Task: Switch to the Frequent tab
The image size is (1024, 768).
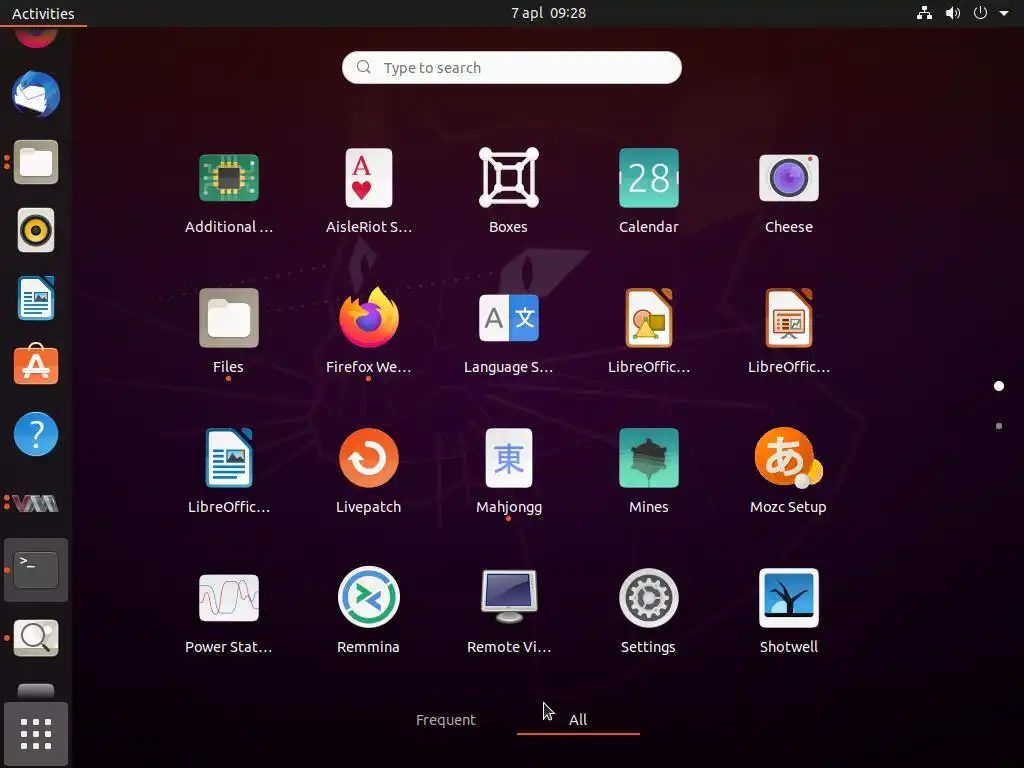Action: click(x=446, y=720)
